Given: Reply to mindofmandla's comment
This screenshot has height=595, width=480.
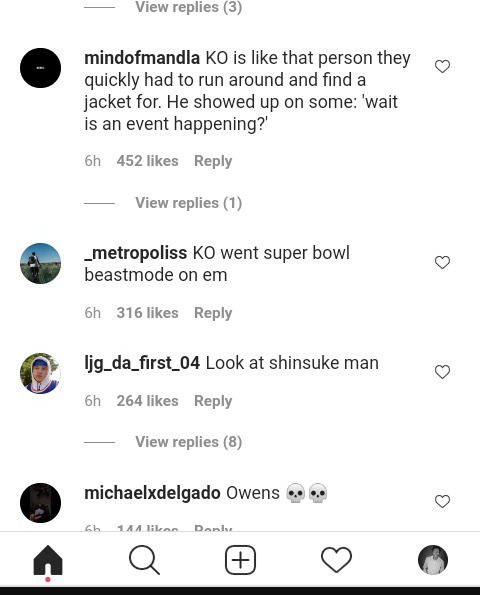Looking at the screenshot, I should coord(213,161).
